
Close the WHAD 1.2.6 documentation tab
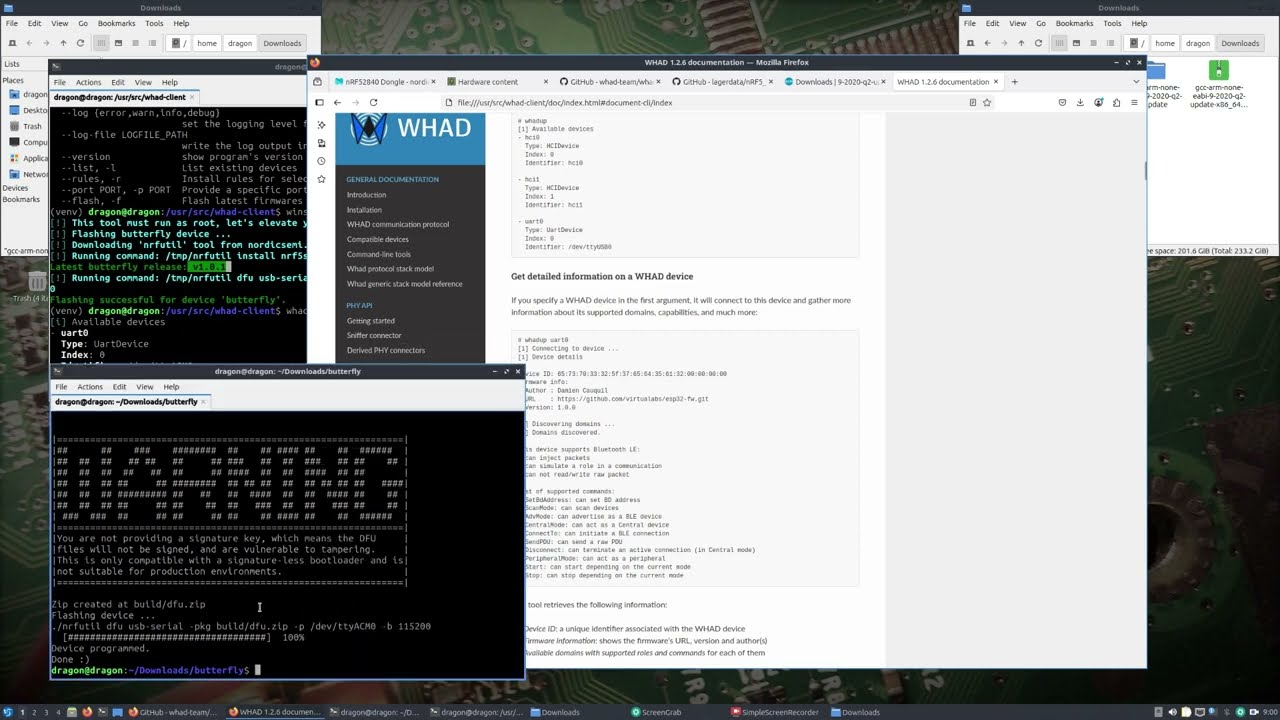coord(997,82)
